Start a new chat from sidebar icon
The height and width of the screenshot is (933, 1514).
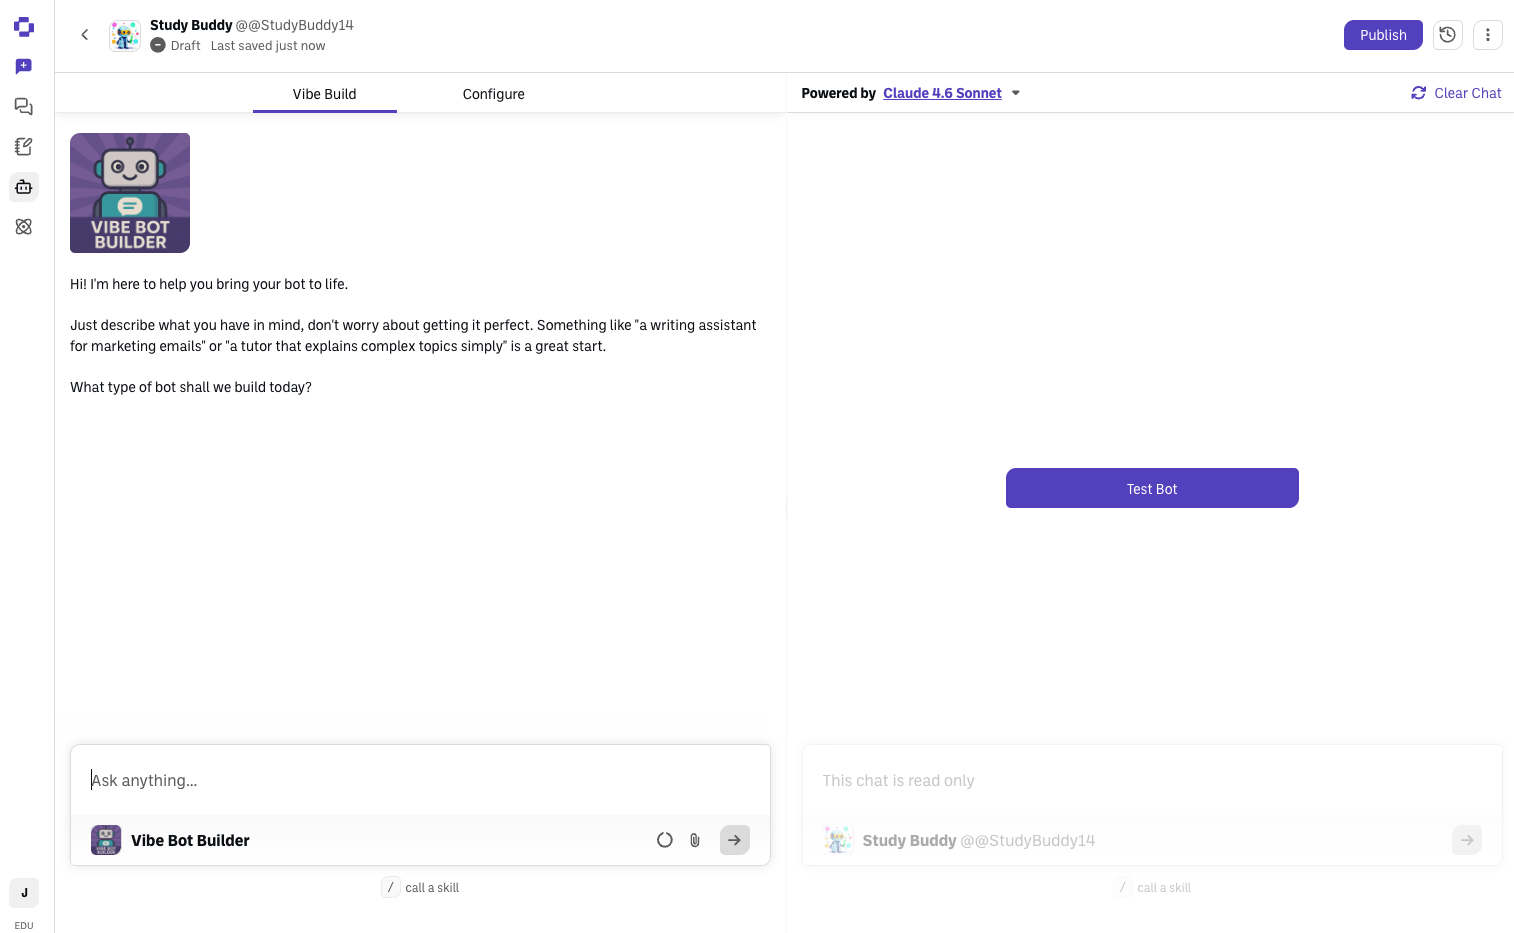point(24,67)
